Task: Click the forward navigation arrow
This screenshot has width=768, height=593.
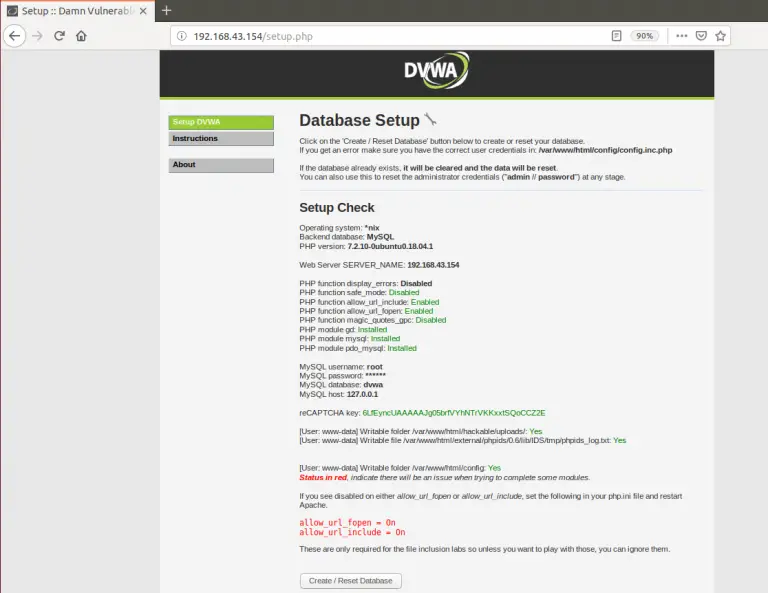Action: 37,35
